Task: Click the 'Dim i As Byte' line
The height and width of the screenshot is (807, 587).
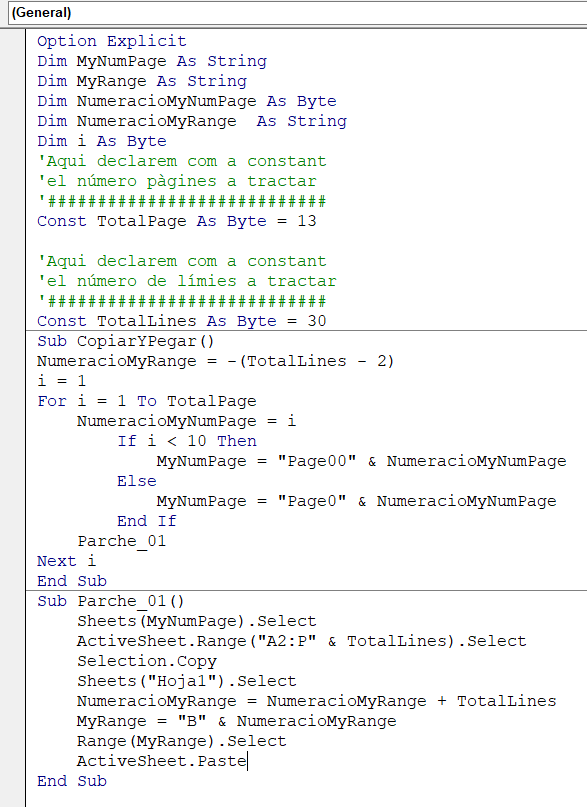Action: click(102, 142)
